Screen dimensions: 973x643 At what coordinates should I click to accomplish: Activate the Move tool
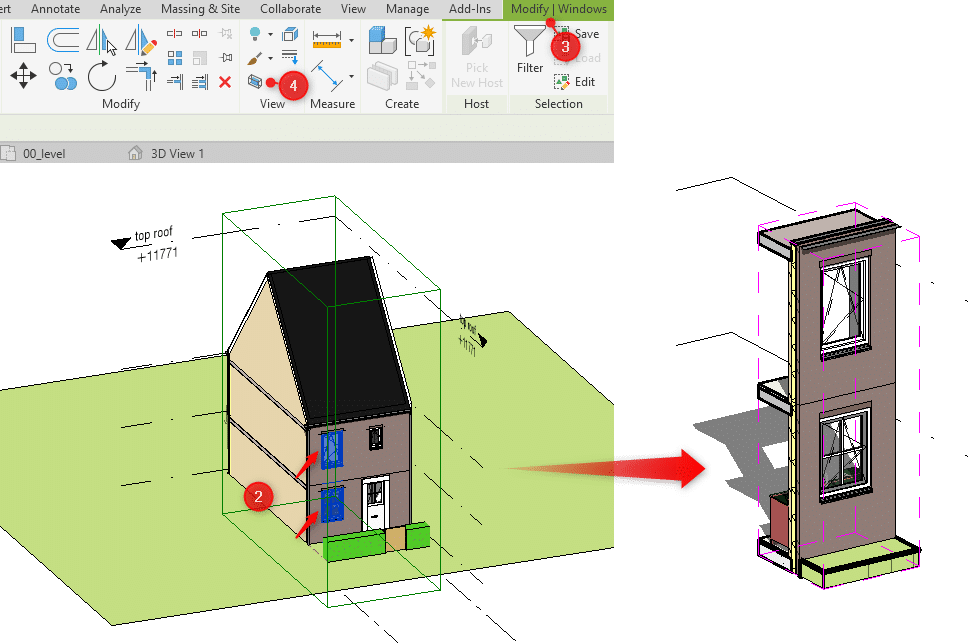[22, 76]
